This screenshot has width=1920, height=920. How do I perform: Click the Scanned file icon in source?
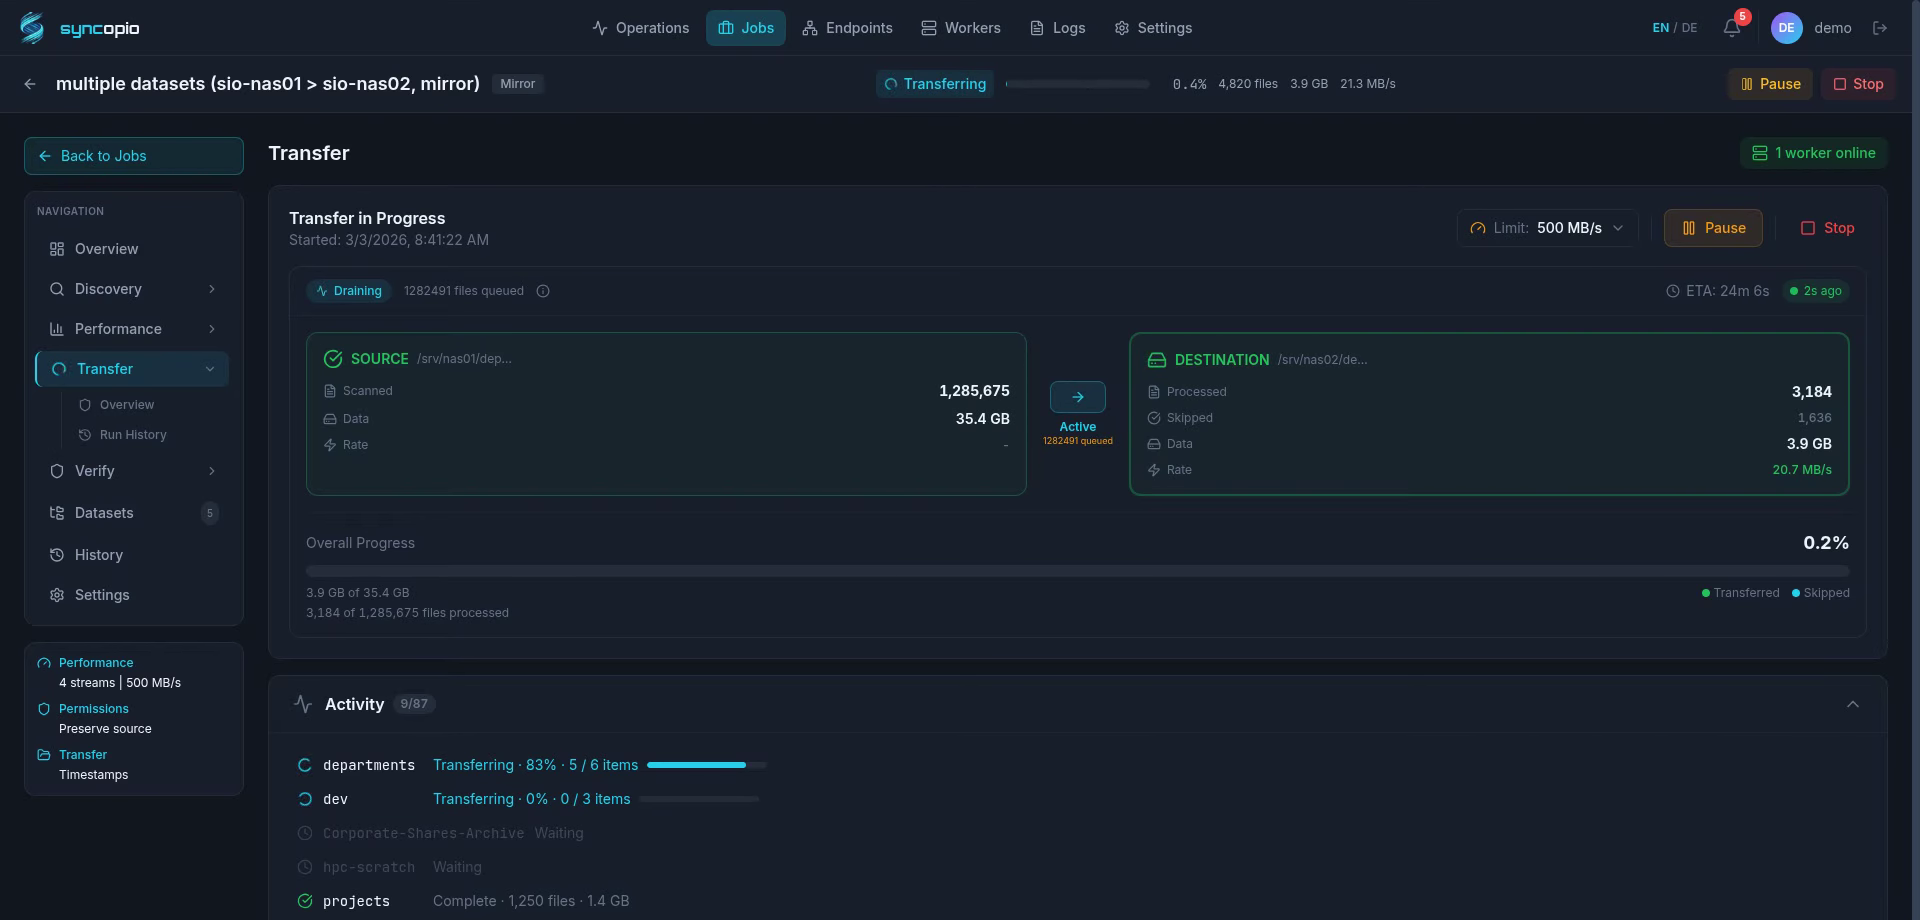click(330, 391)
